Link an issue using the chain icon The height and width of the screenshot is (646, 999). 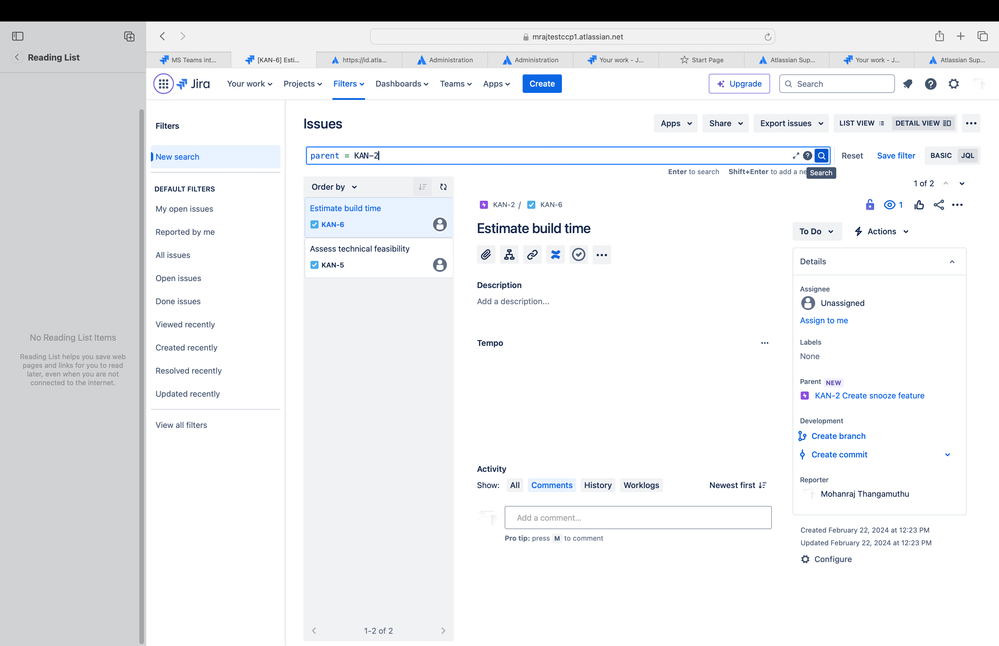click(x=532, y=255)
